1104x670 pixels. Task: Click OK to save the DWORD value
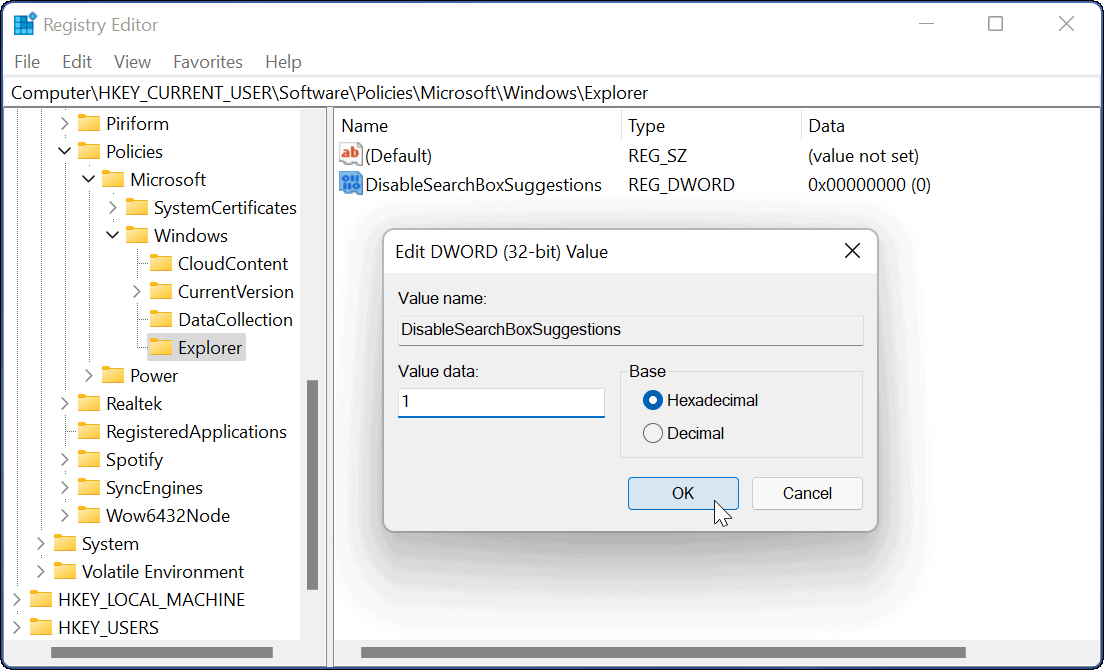click(683, 493)
